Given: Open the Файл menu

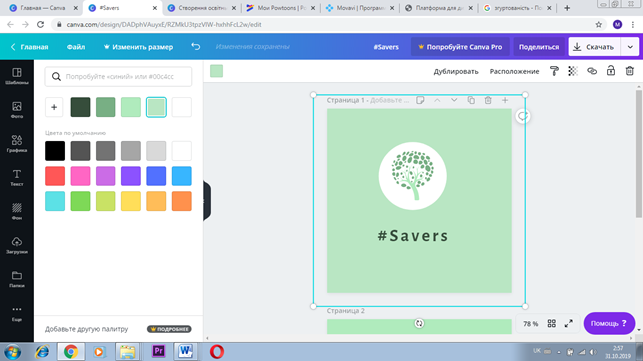Looking at the screenshot, I should (x=76, y=47).
